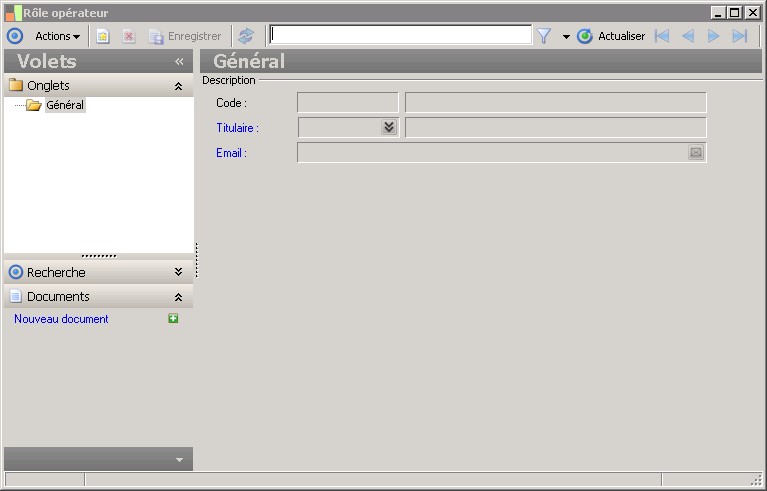Viewport: 767px width, 491px height.
Task: Click the Documents header label
Action: pyautogui.click(x=58, y=296)
